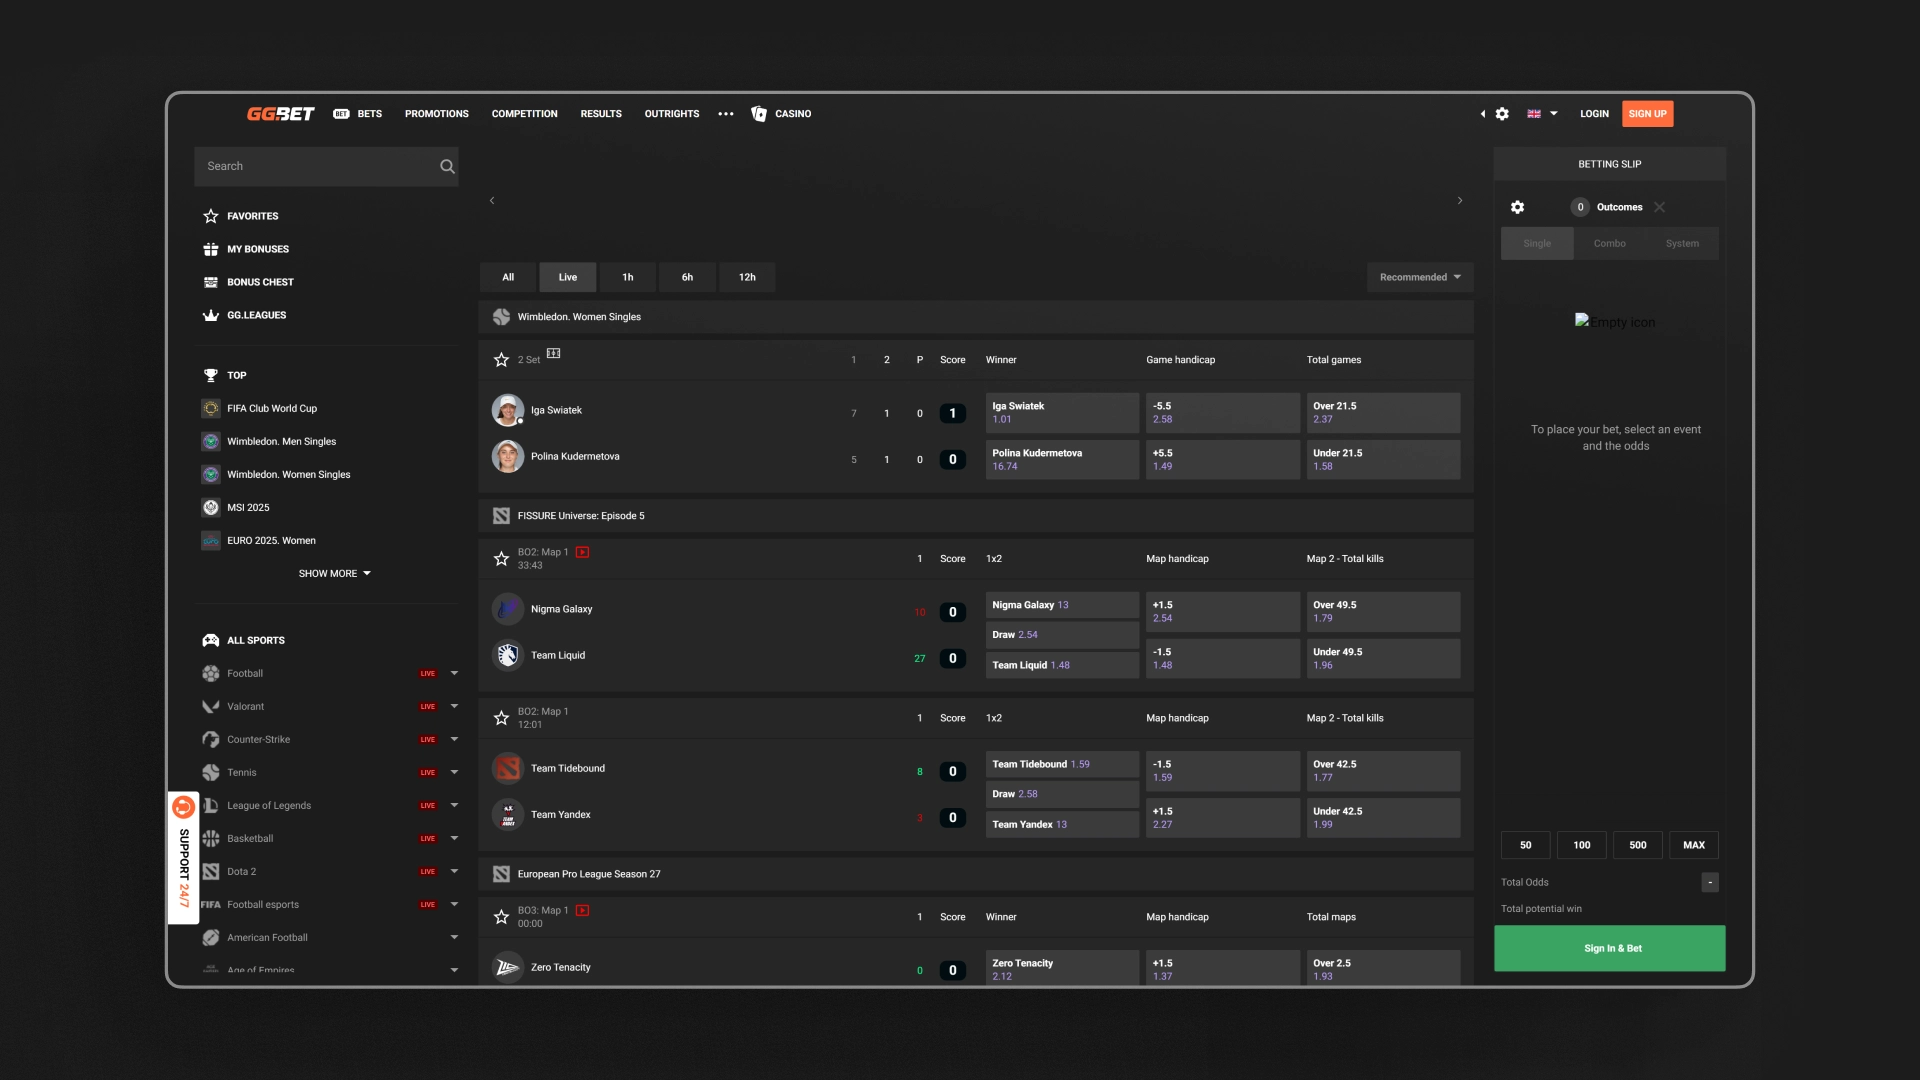Expand the Counter-Strike row arrow
Image resolution: width=1920 pixels, height=1080 pixels.
454,739
